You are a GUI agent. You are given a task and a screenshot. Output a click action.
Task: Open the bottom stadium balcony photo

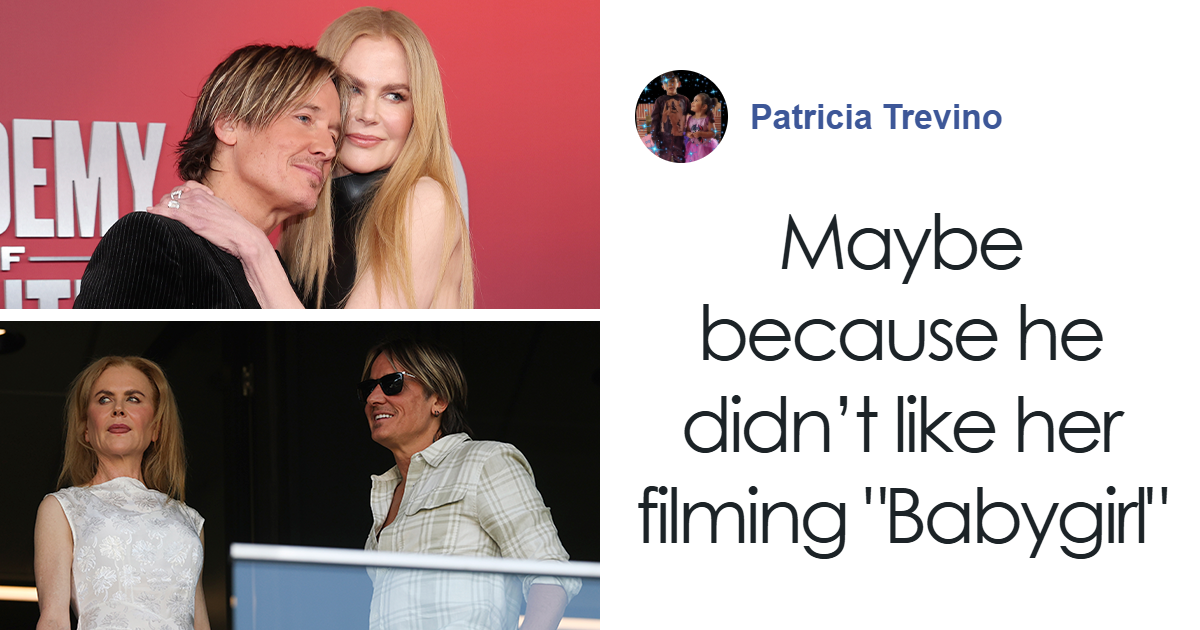click(x=300, y=475)
